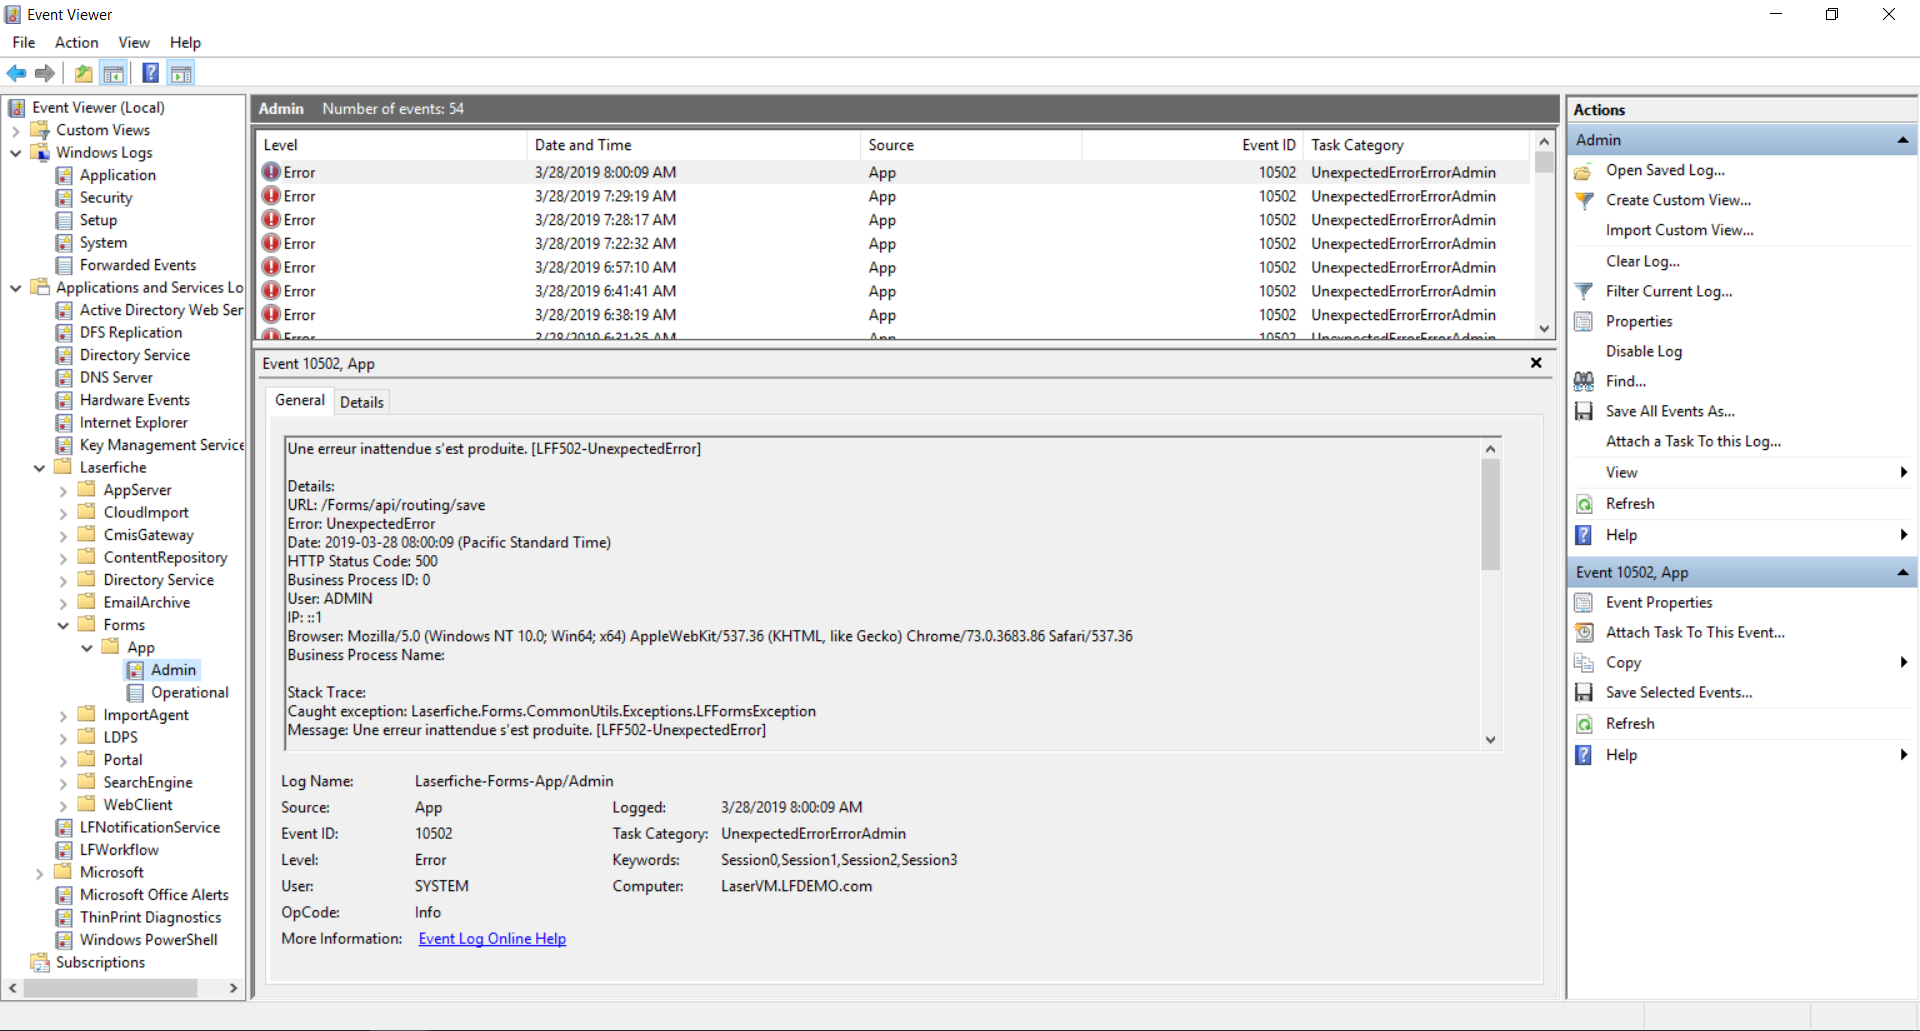Collapse the Laserfiche folder node
Screen dimensions: 1920x1031
click(39, 468)
